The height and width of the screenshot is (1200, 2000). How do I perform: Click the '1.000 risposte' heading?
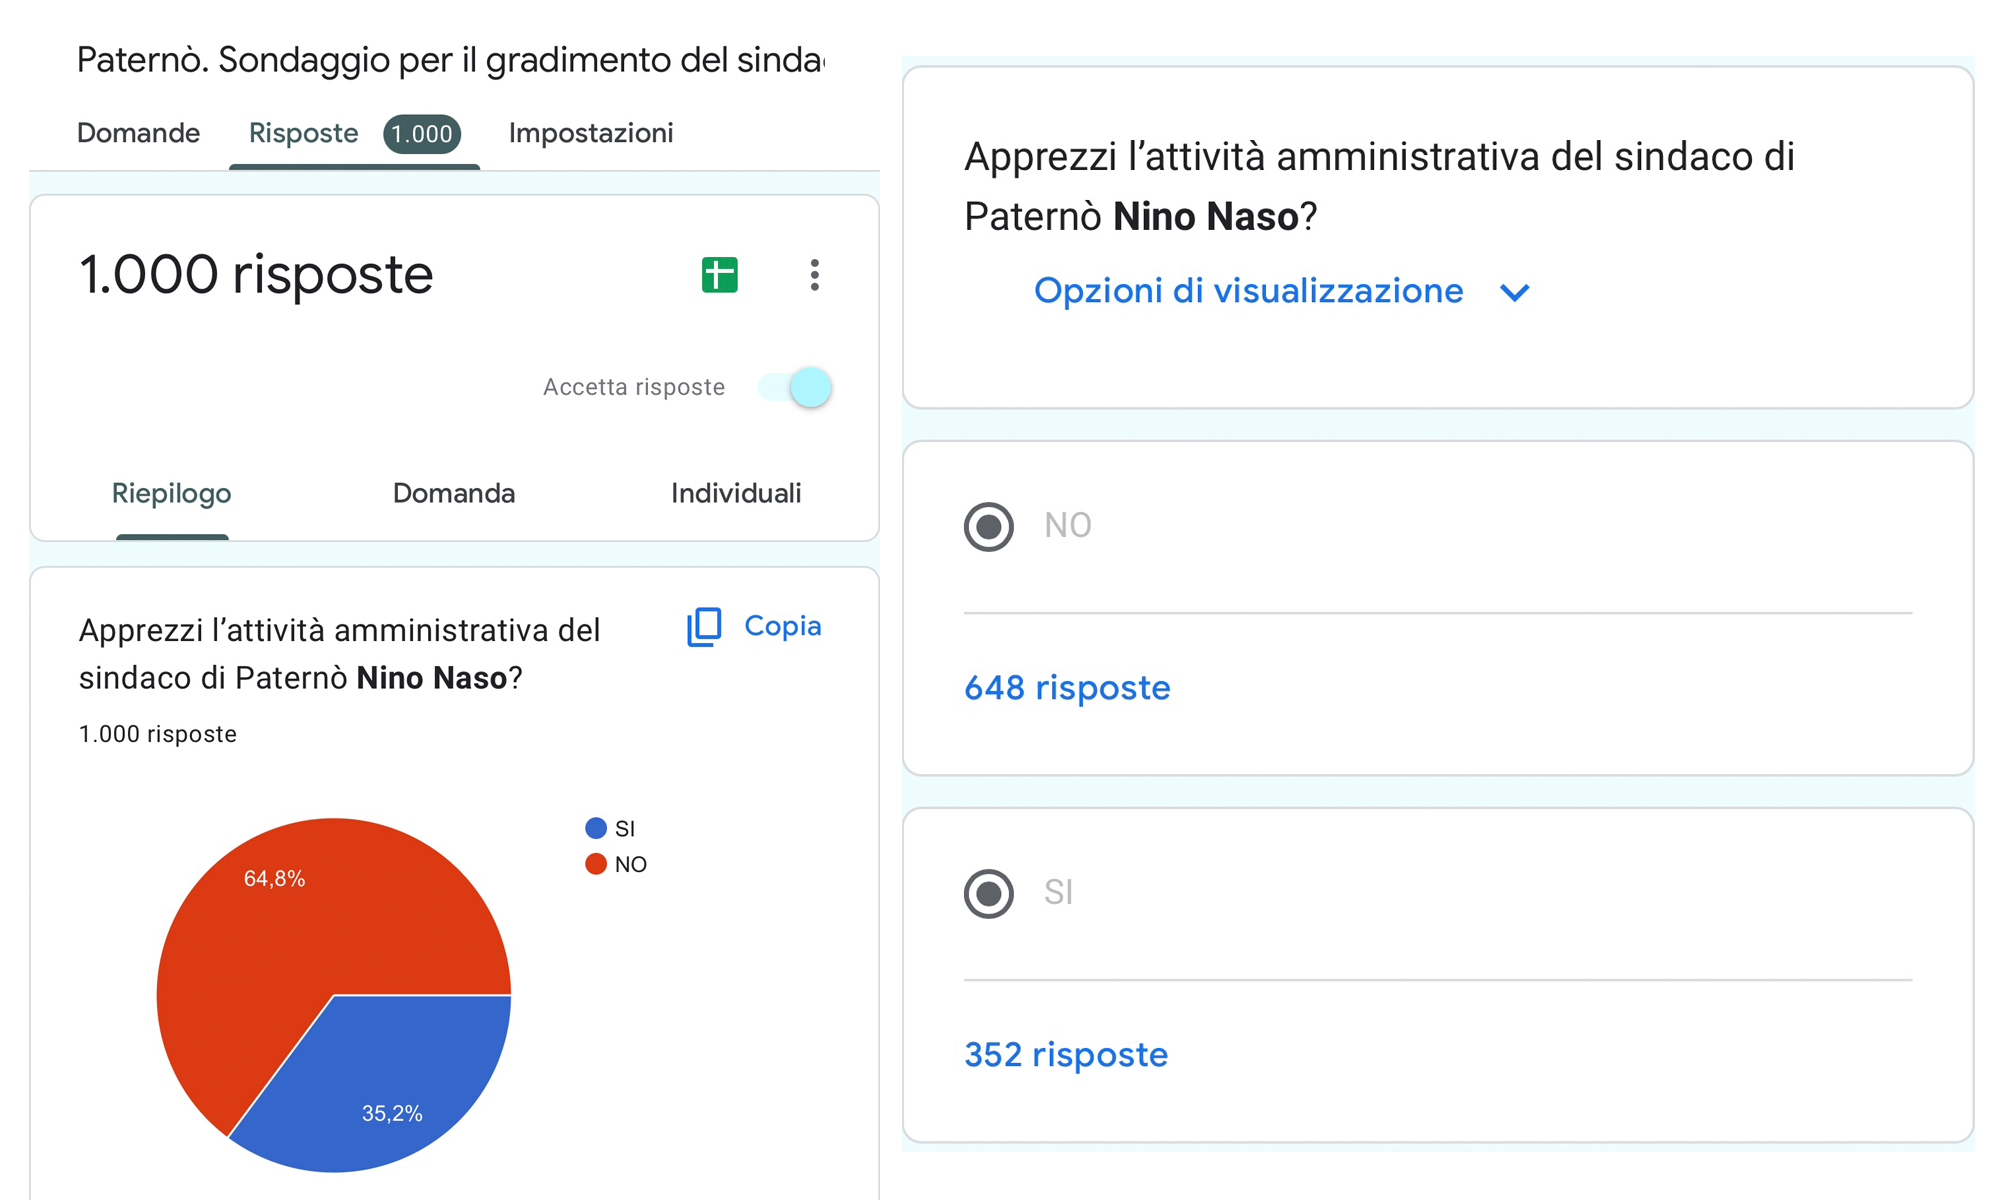pos(256,275)
